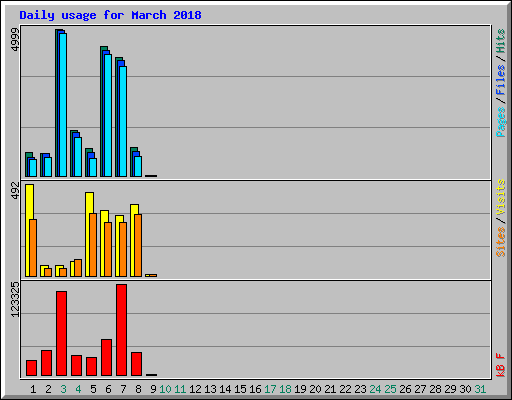Click the x-axis day label 9
Screen dimensions: 512x400
(x=153, y=389)
